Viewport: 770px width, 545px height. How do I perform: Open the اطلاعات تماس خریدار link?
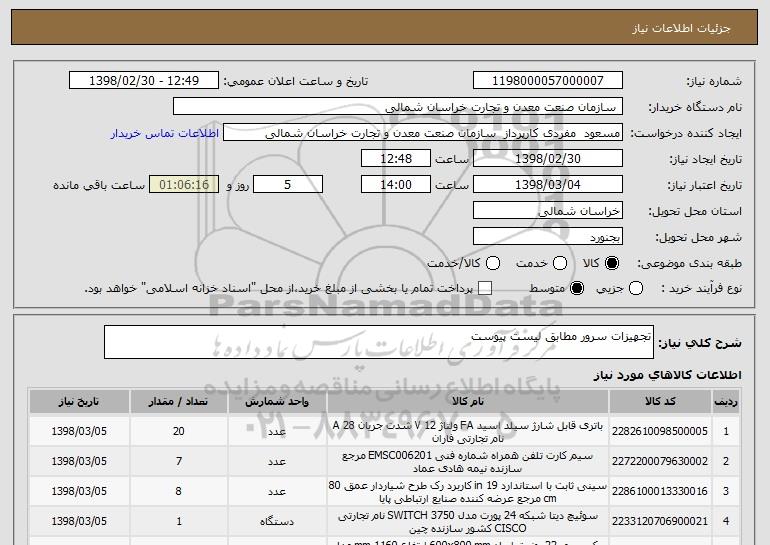click(165, 133)
